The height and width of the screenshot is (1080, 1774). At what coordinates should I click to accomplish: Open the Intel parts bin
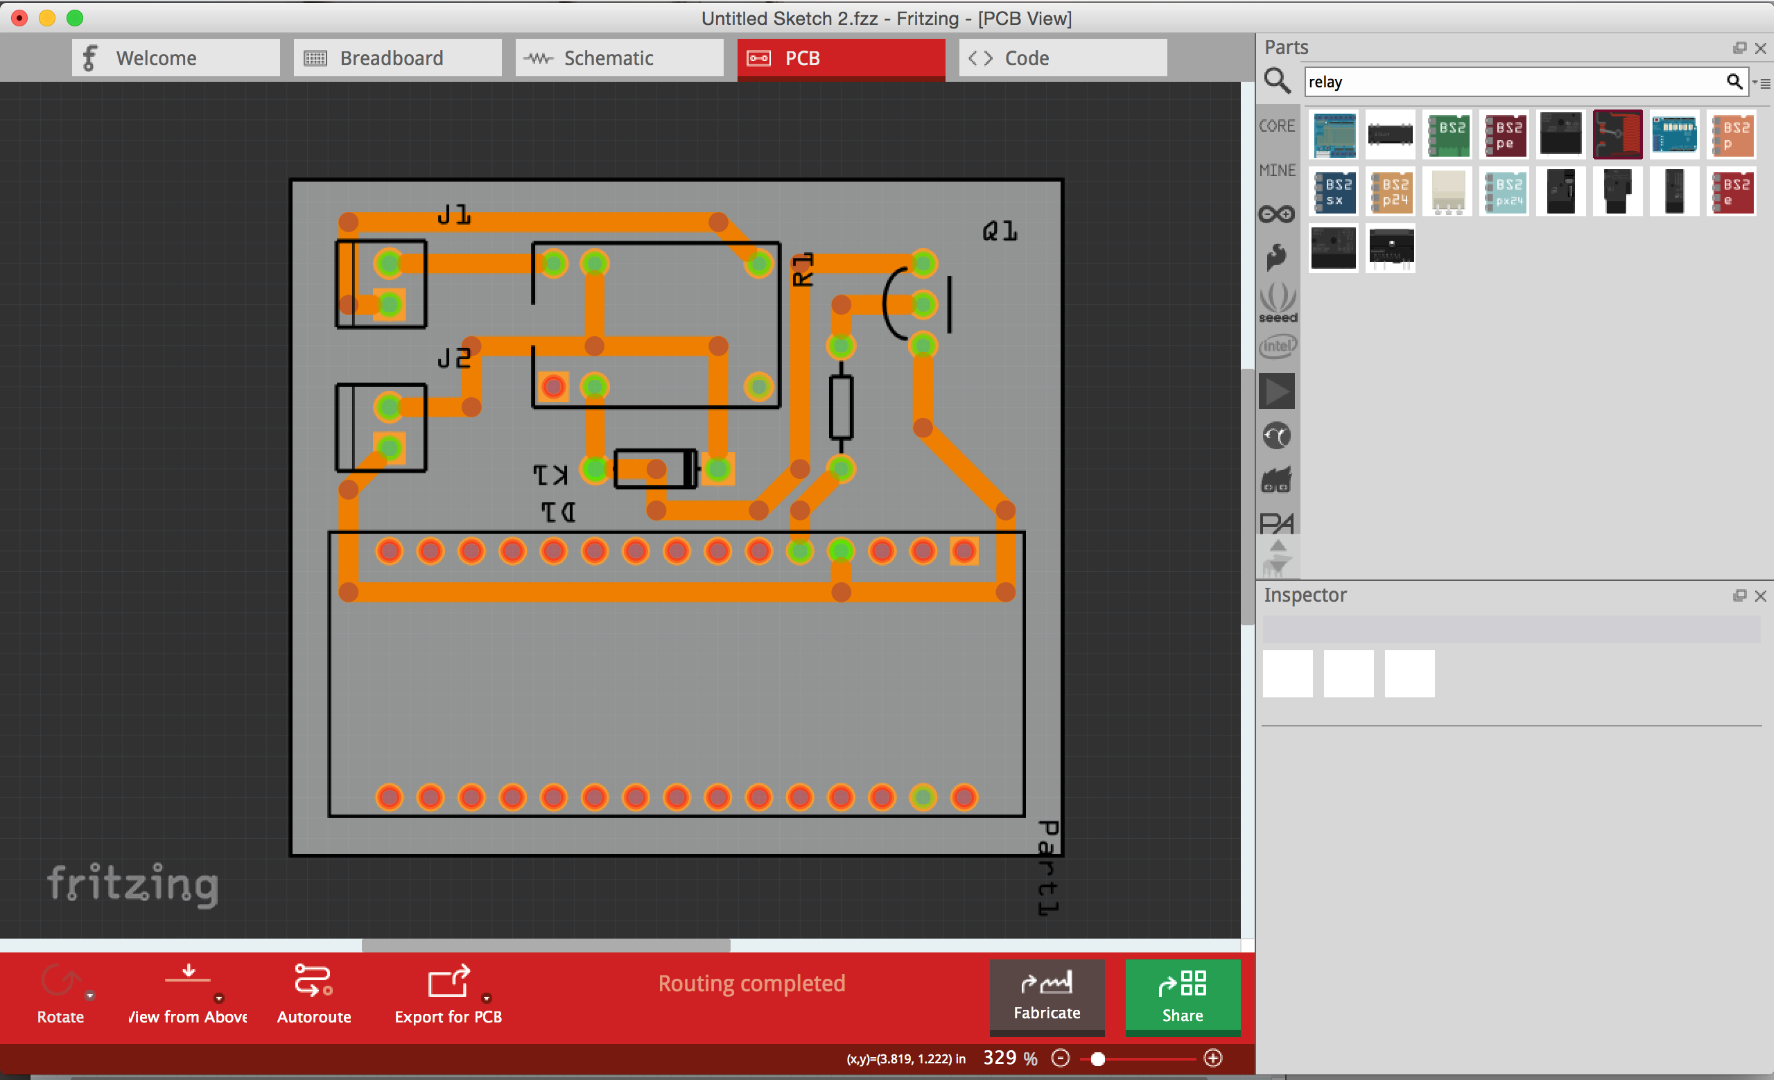1277,345
